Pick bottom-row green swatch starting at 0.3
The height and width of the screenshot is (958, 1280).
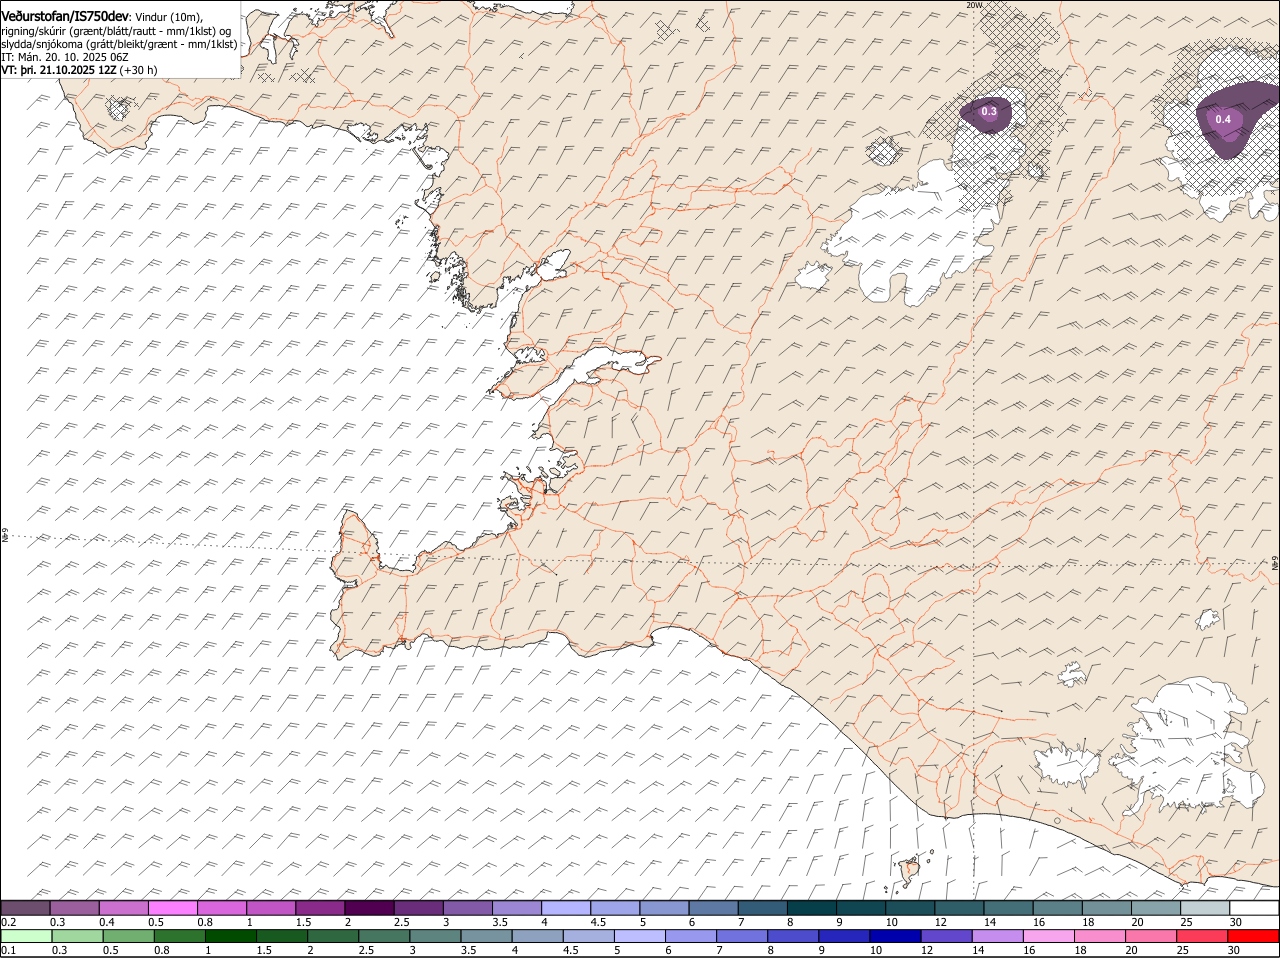pos(77,936)
